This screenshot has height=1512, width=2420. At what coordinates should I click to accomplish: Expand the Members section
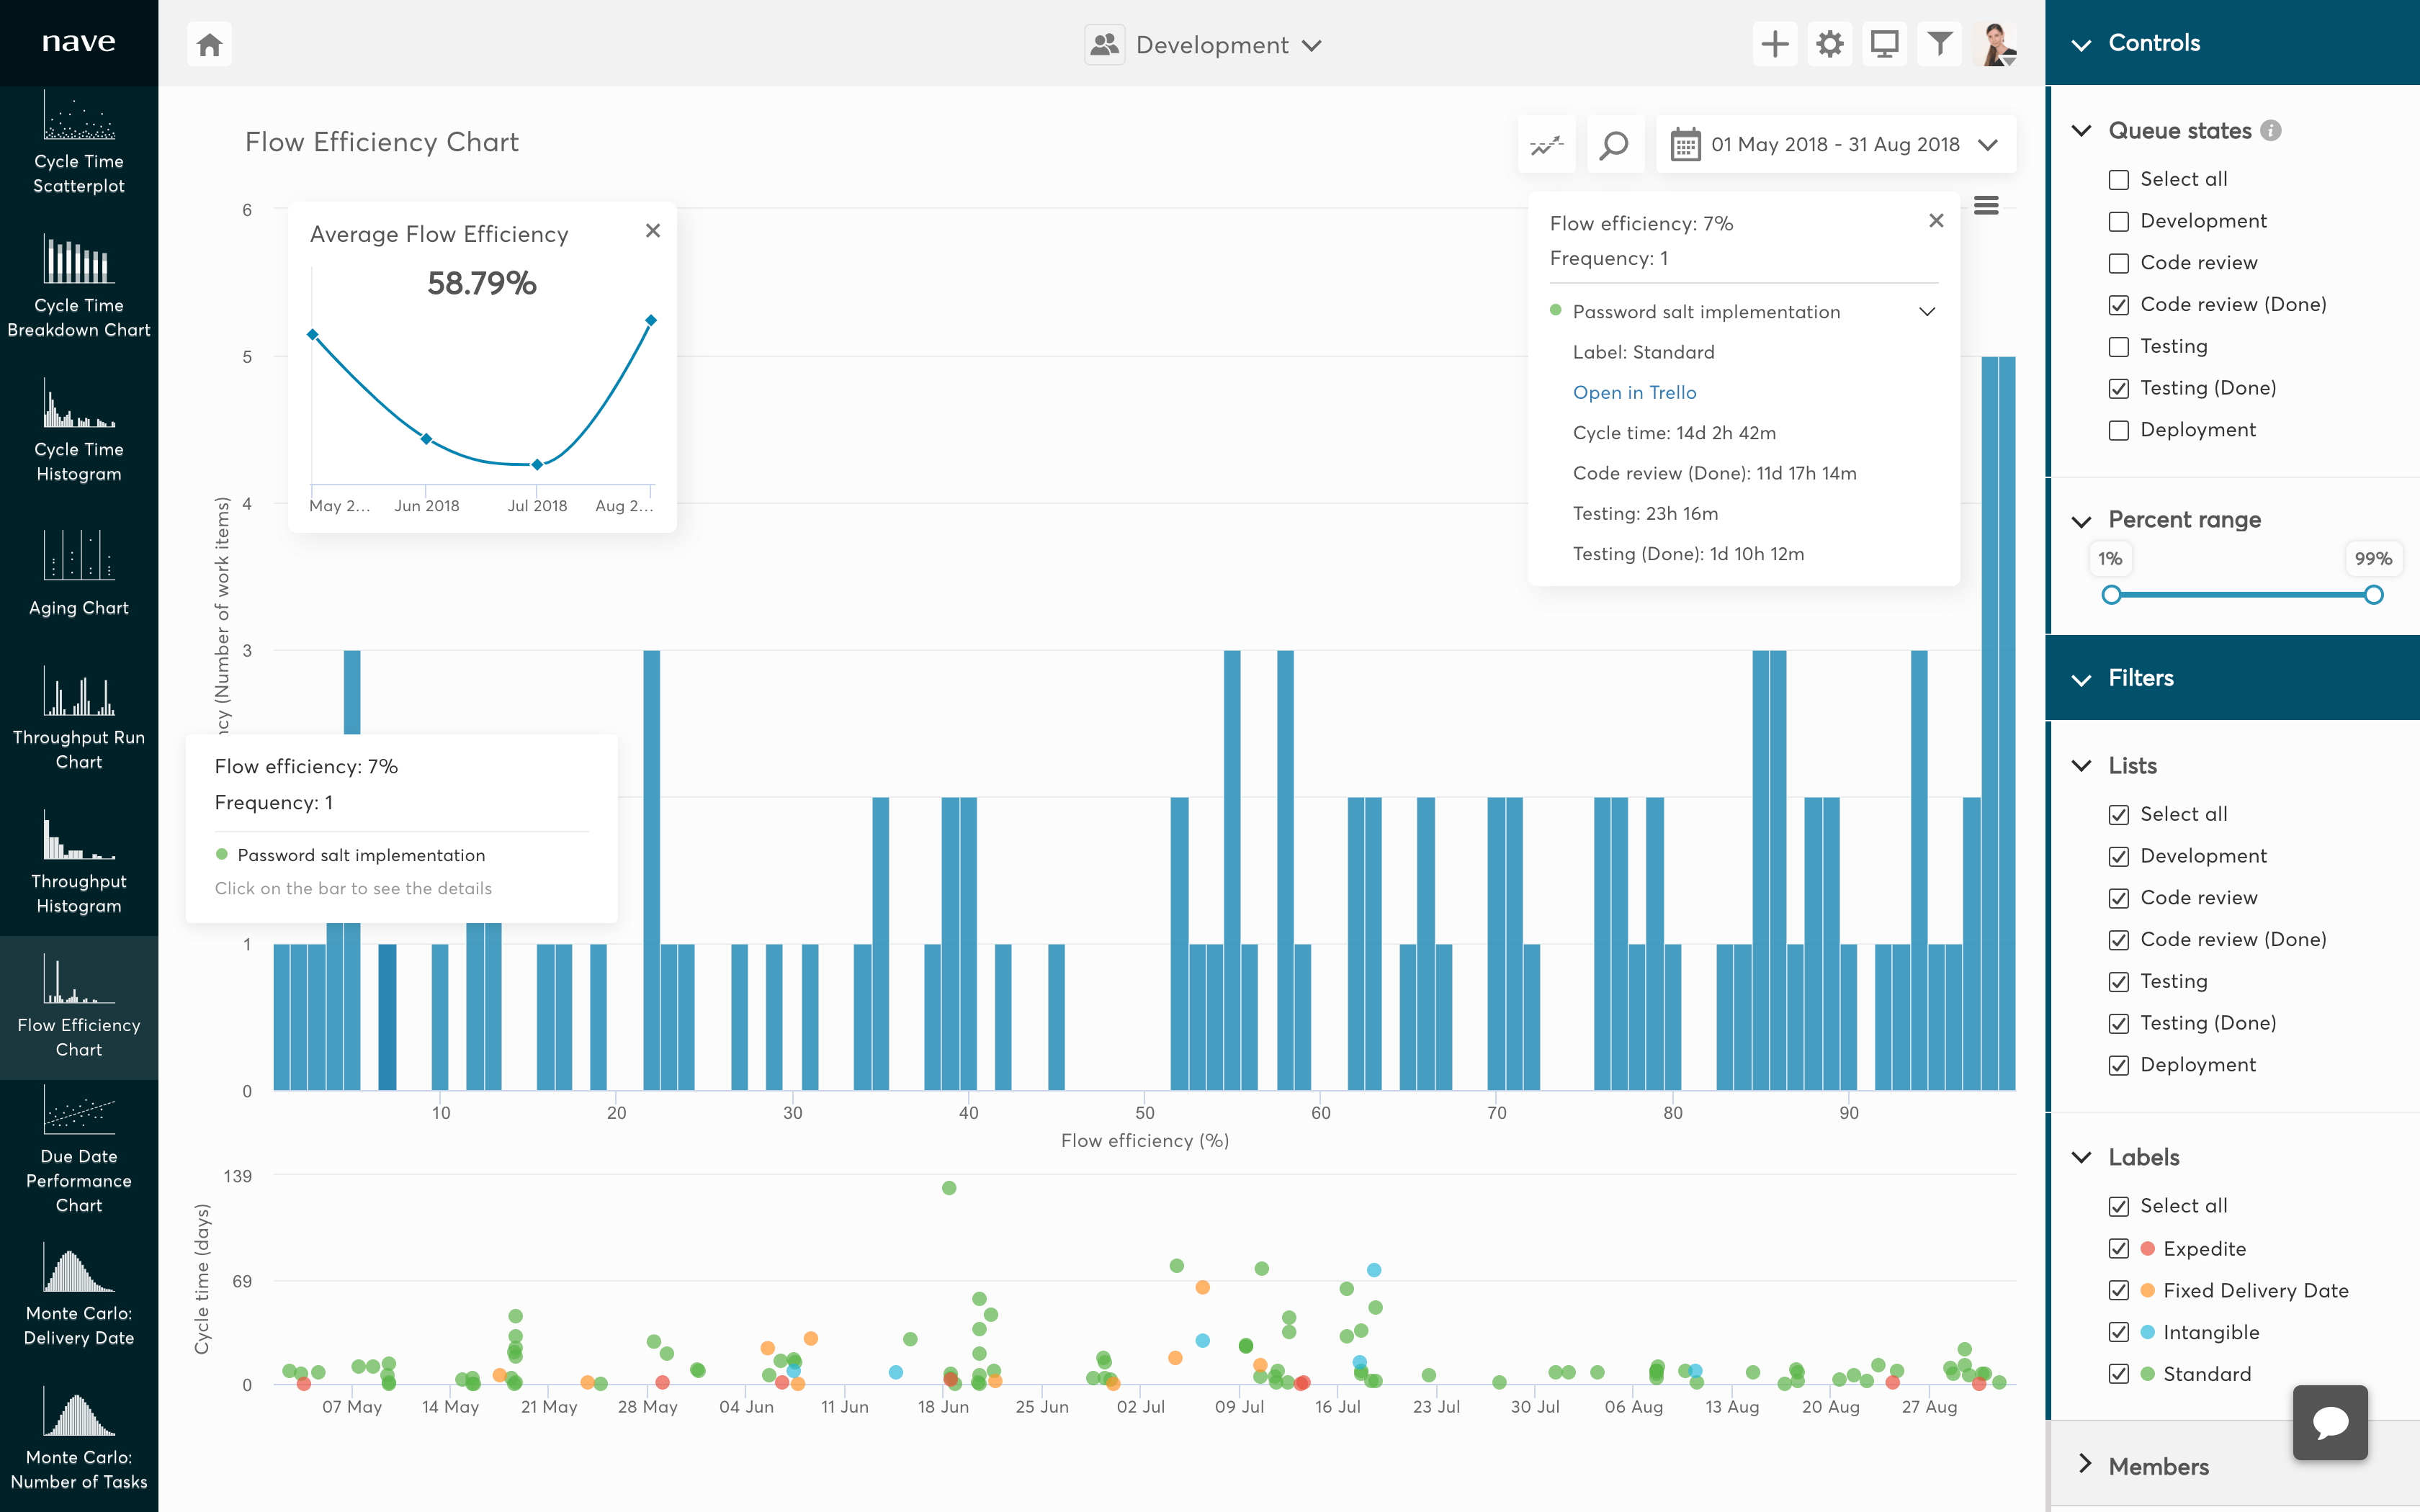[2159, 1466]
